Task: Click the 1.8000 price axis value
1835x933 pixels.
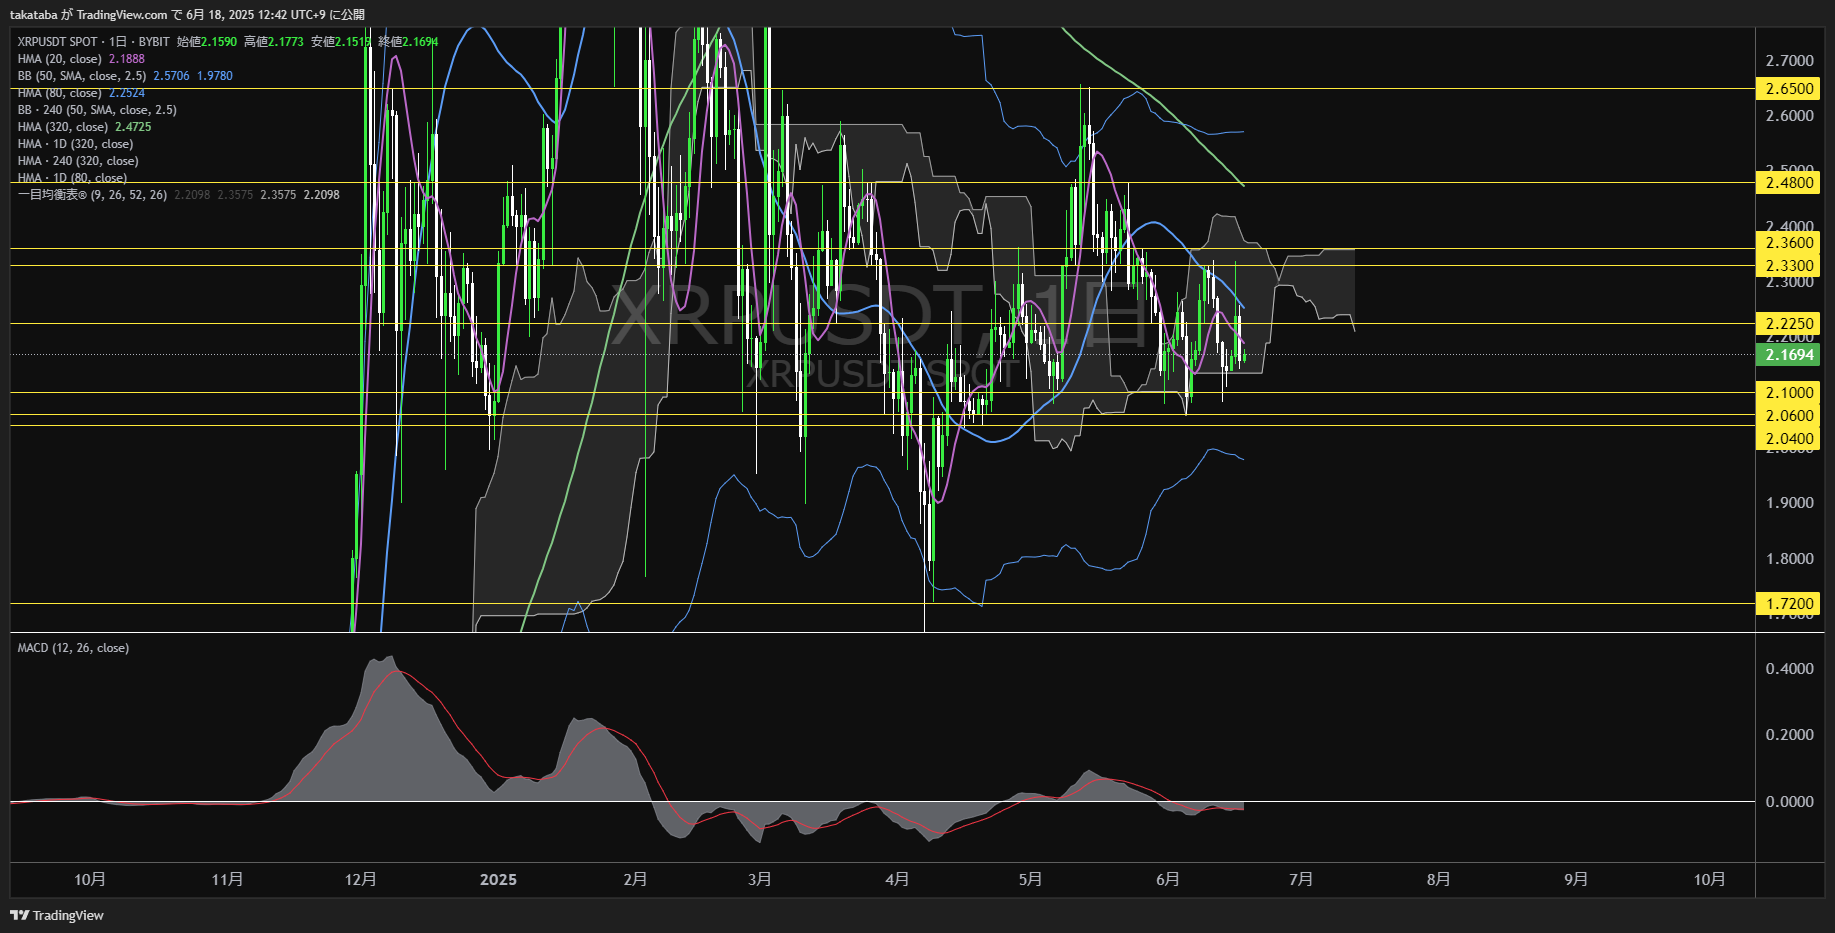Action: click(1789, 559)
